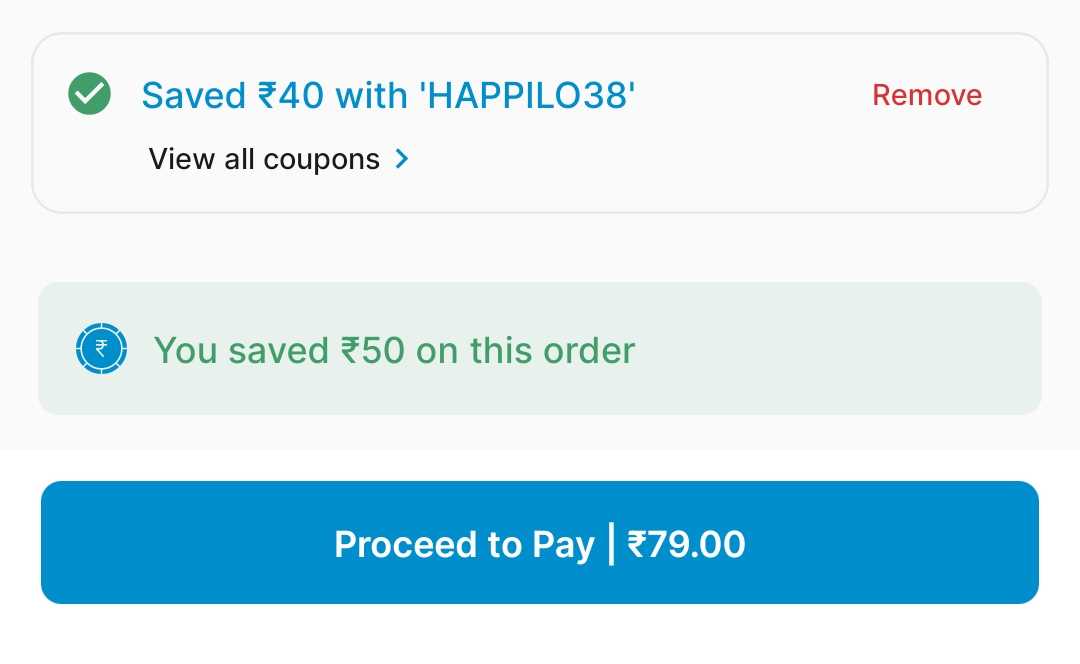Open View all coupons

click(264, 158)
